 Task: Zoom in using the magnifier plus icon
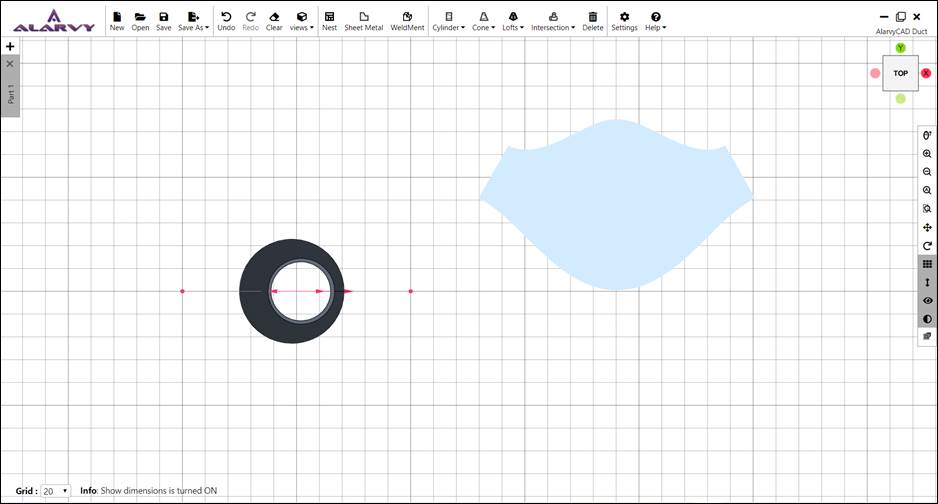pos(927,154)
